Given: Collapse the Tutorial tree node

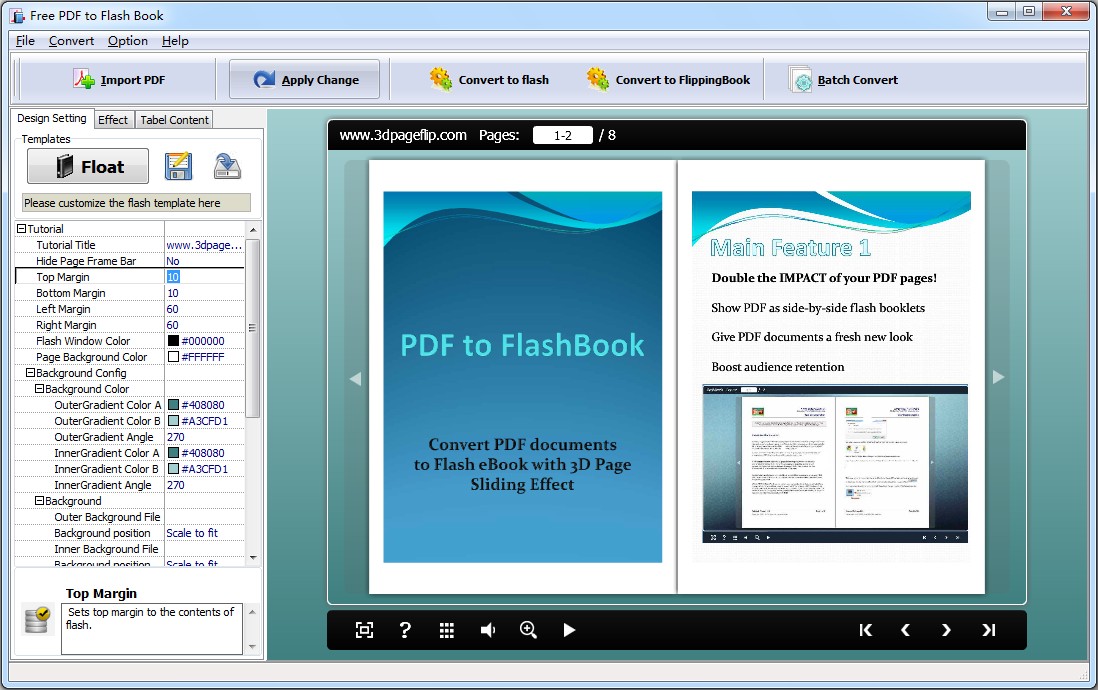Looking at the screenshot, I should pos(21,228).
